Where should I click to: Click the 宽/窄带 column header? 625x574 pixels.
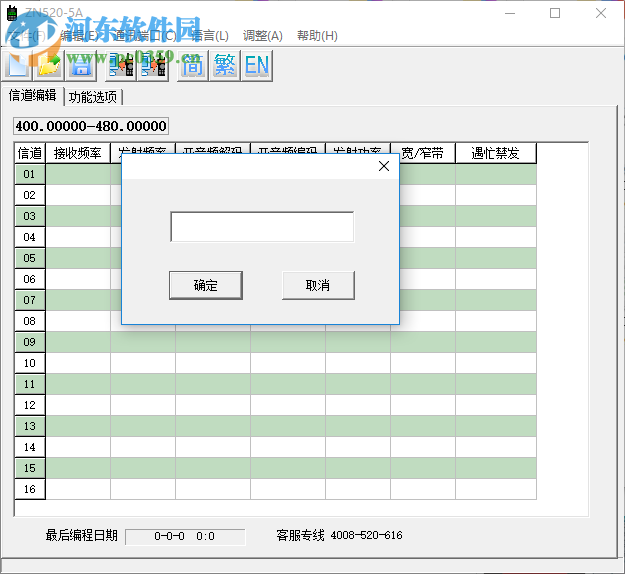coord(423,153)
